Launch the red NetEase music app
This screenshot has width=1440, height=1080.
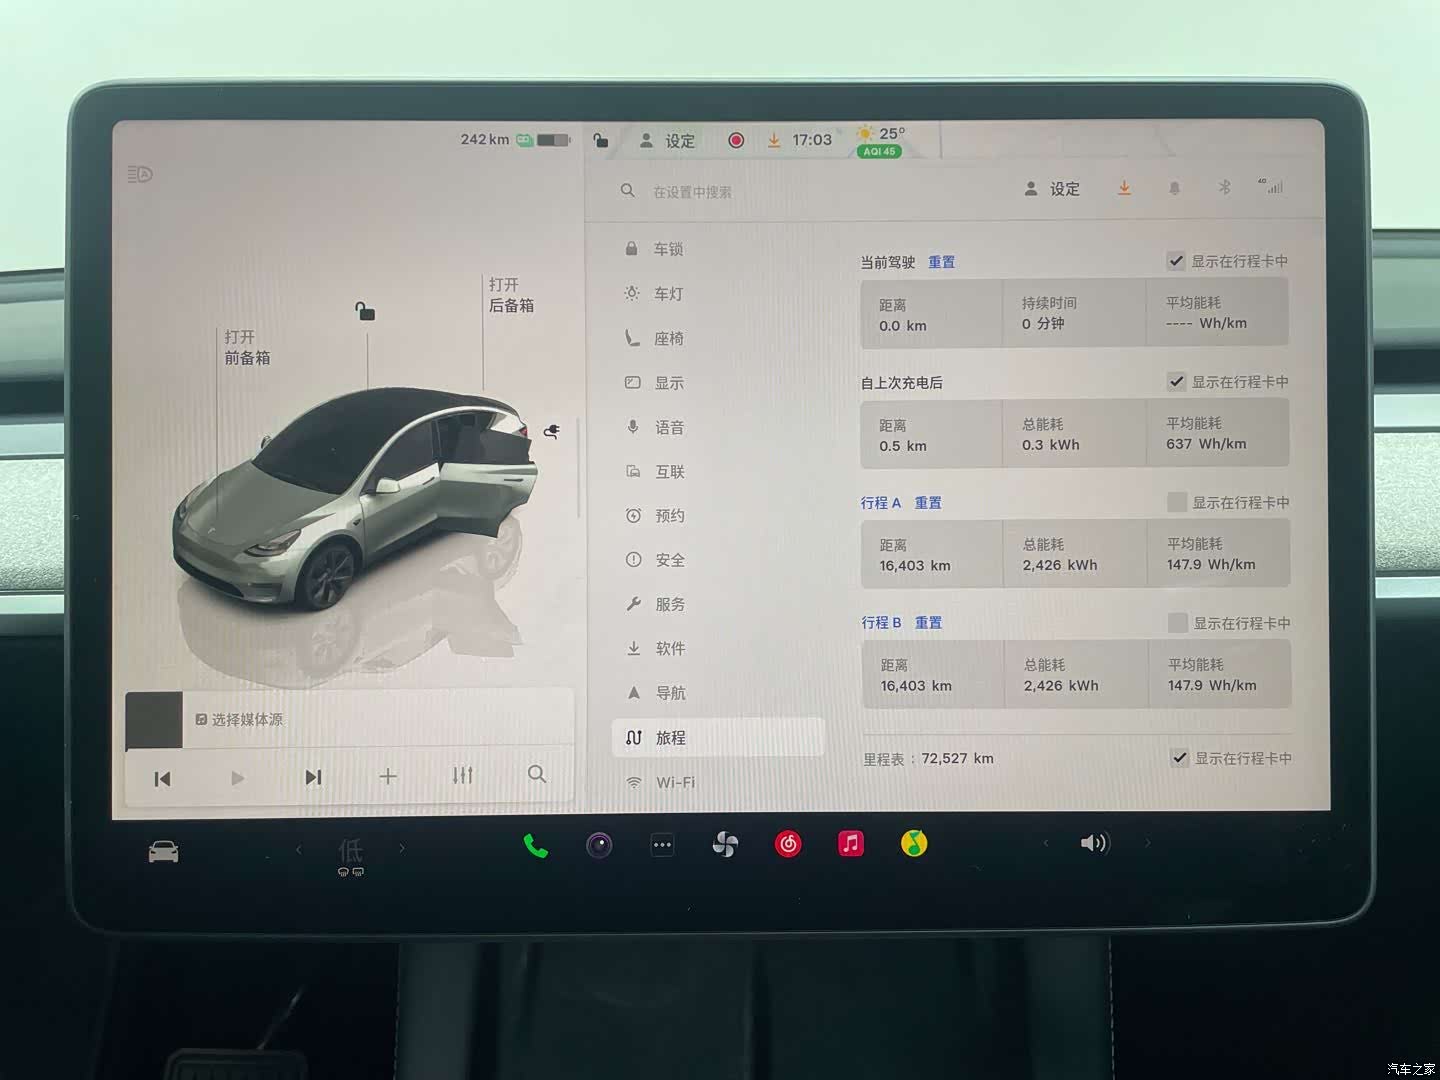coord(788,844)
